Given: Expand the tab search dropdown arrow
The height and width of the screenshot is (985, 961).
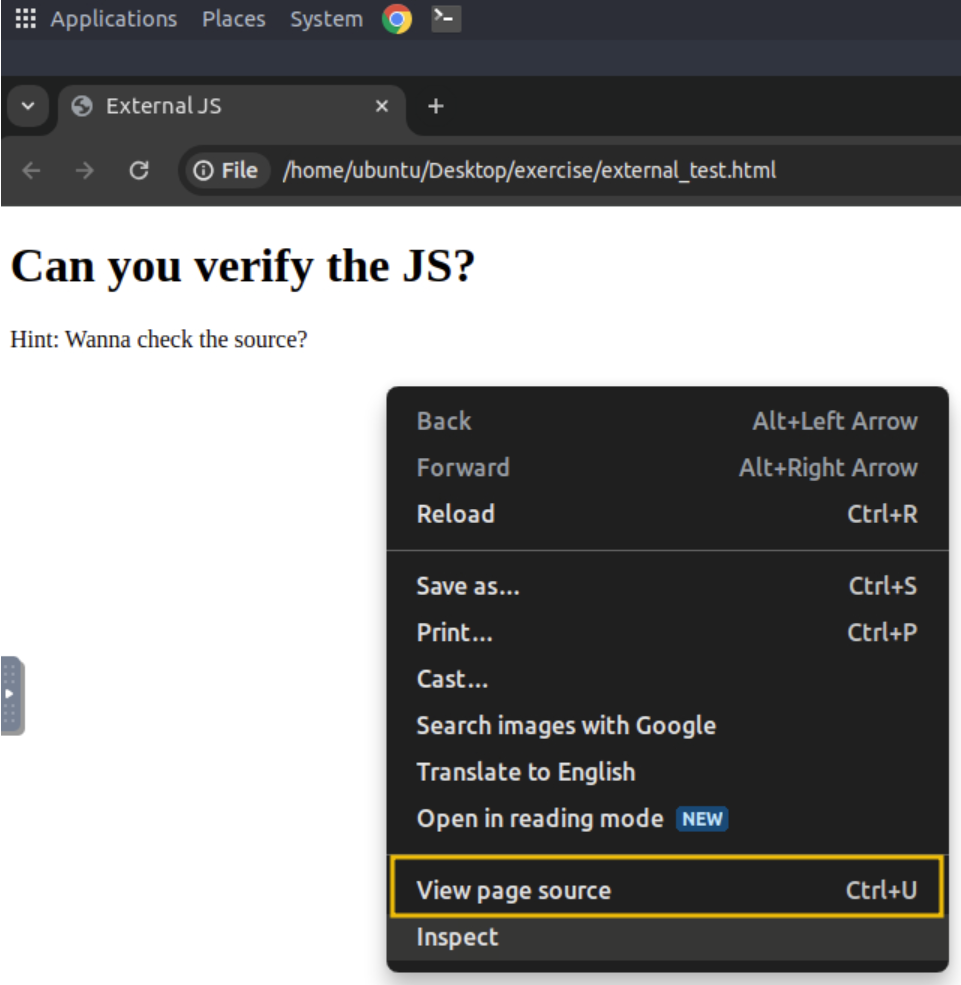Looking at the screenshot, I should pyautogui.click(x=27, y=106).
